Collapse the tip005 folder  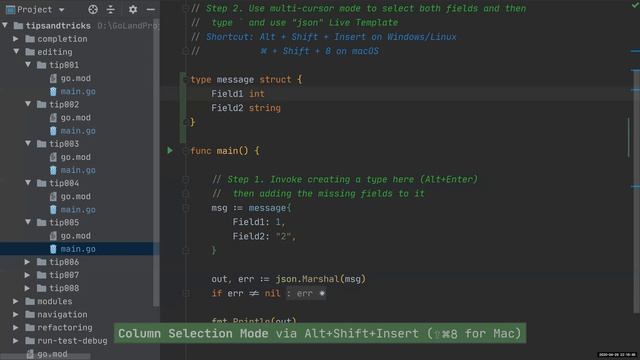point(28,222)
